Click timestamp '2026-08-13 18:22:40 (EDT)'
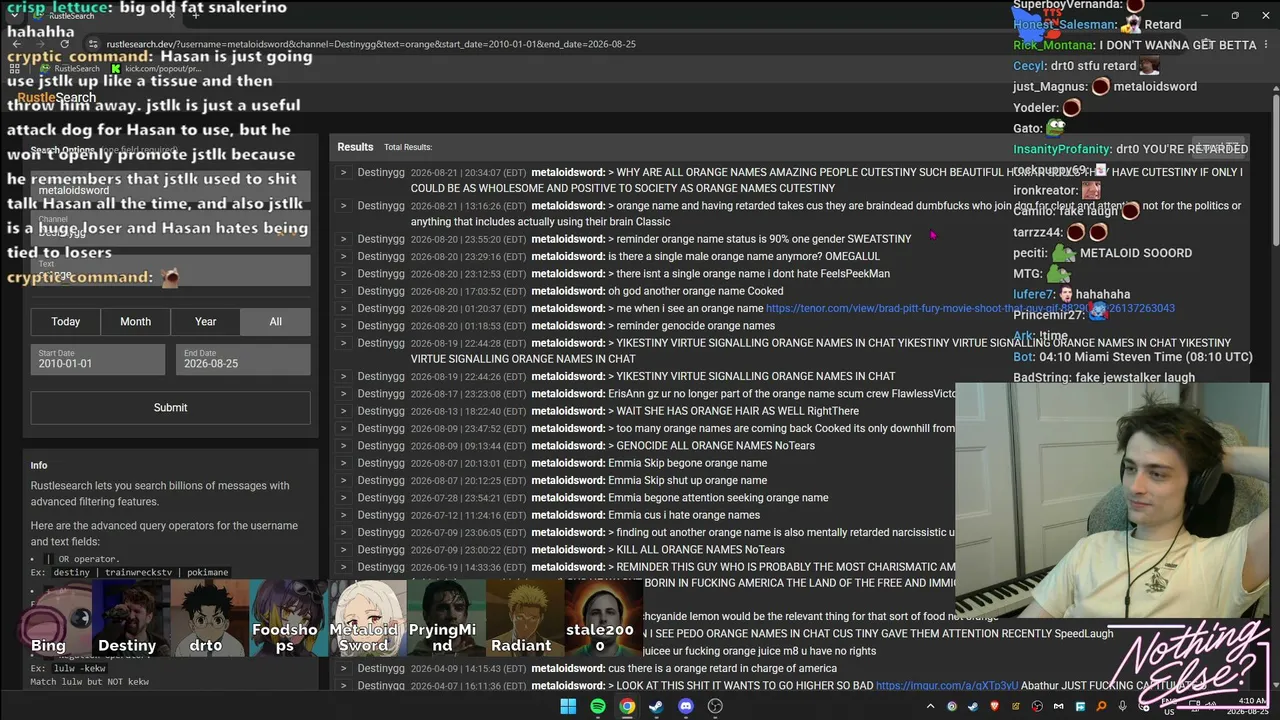 pos(468,411)
